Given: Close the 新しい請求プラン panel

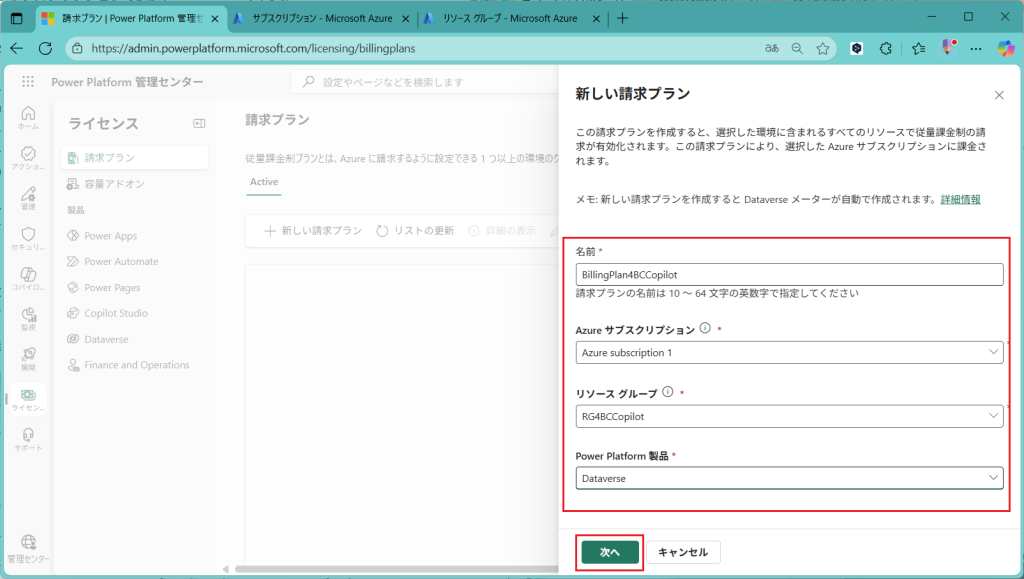Looking at the screenshot, I should pos(999,95).
